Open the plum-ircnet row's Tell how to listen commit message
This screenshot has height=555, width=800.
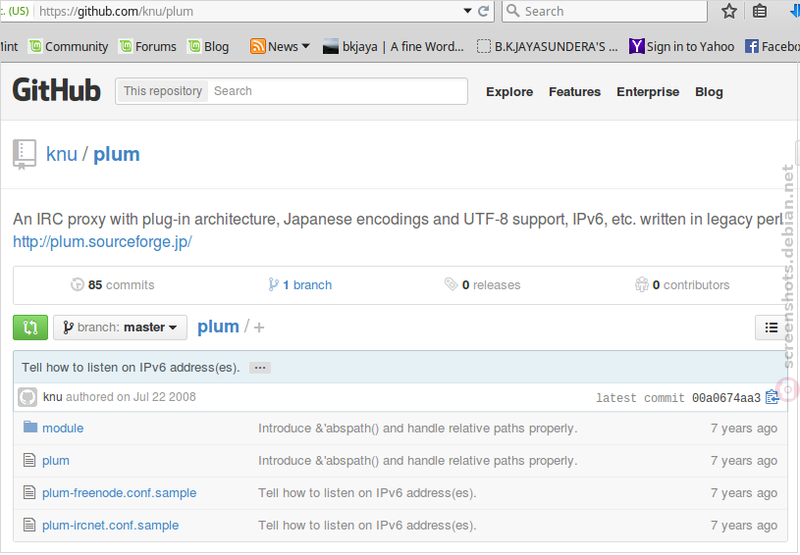(x=367, y=525)
